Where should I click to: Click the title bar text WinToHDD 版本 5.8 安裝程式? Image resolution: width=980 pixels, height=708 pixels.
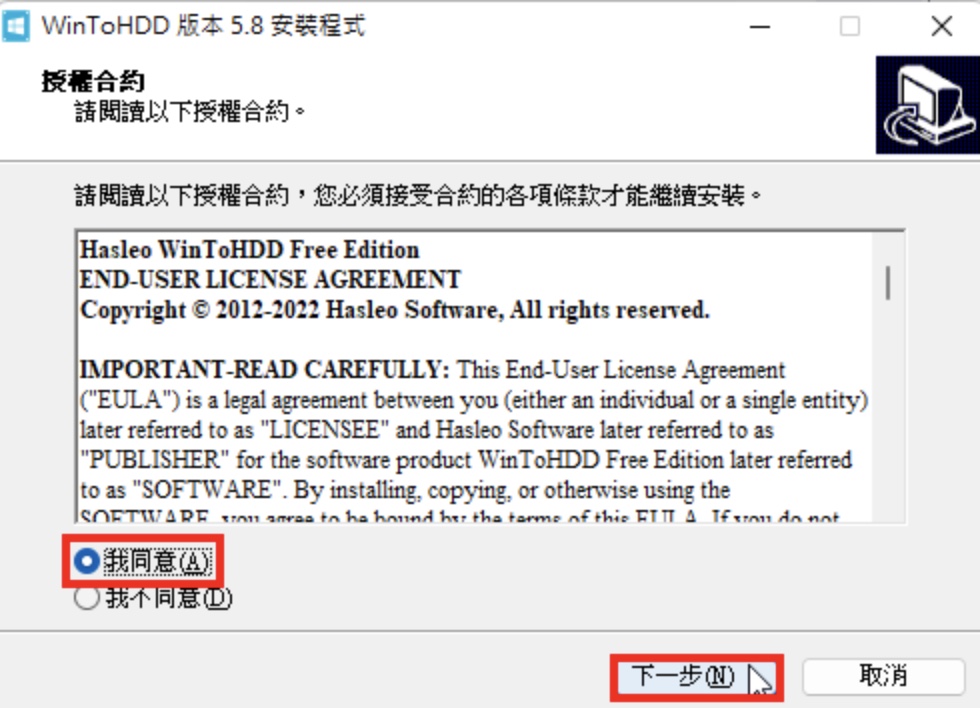click(203, 26)
